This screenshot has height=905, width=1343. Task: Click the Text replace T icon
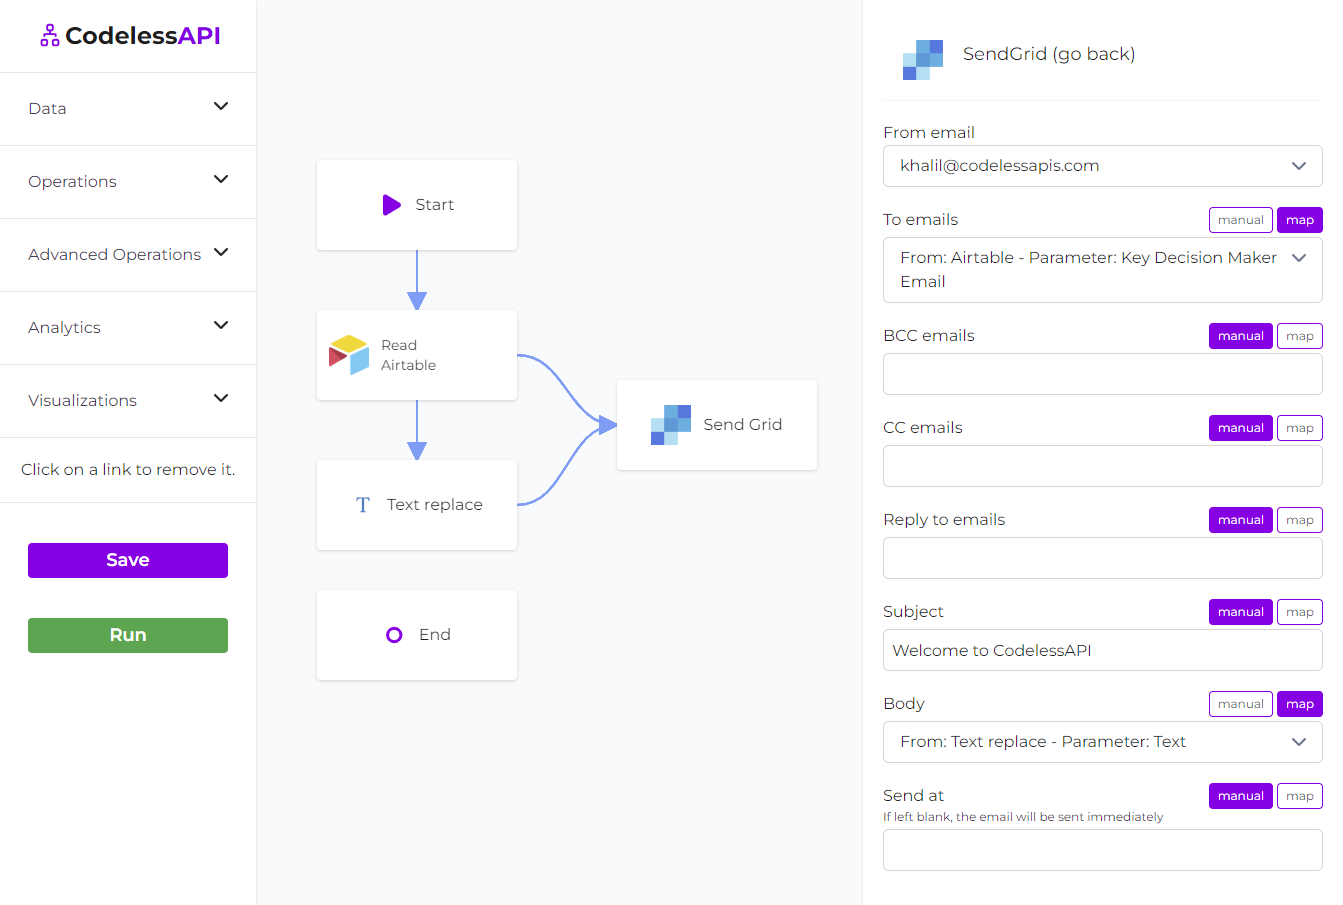(x=363, y=505)
